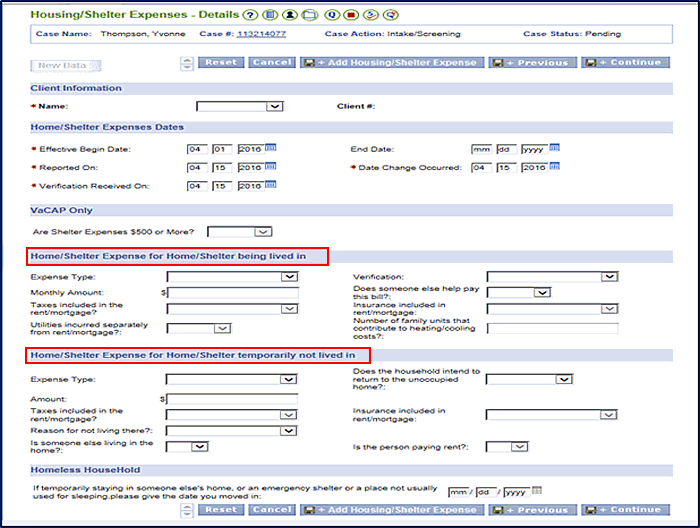Open 'Is someone else living in the home?' dropdown

(187, 446)
